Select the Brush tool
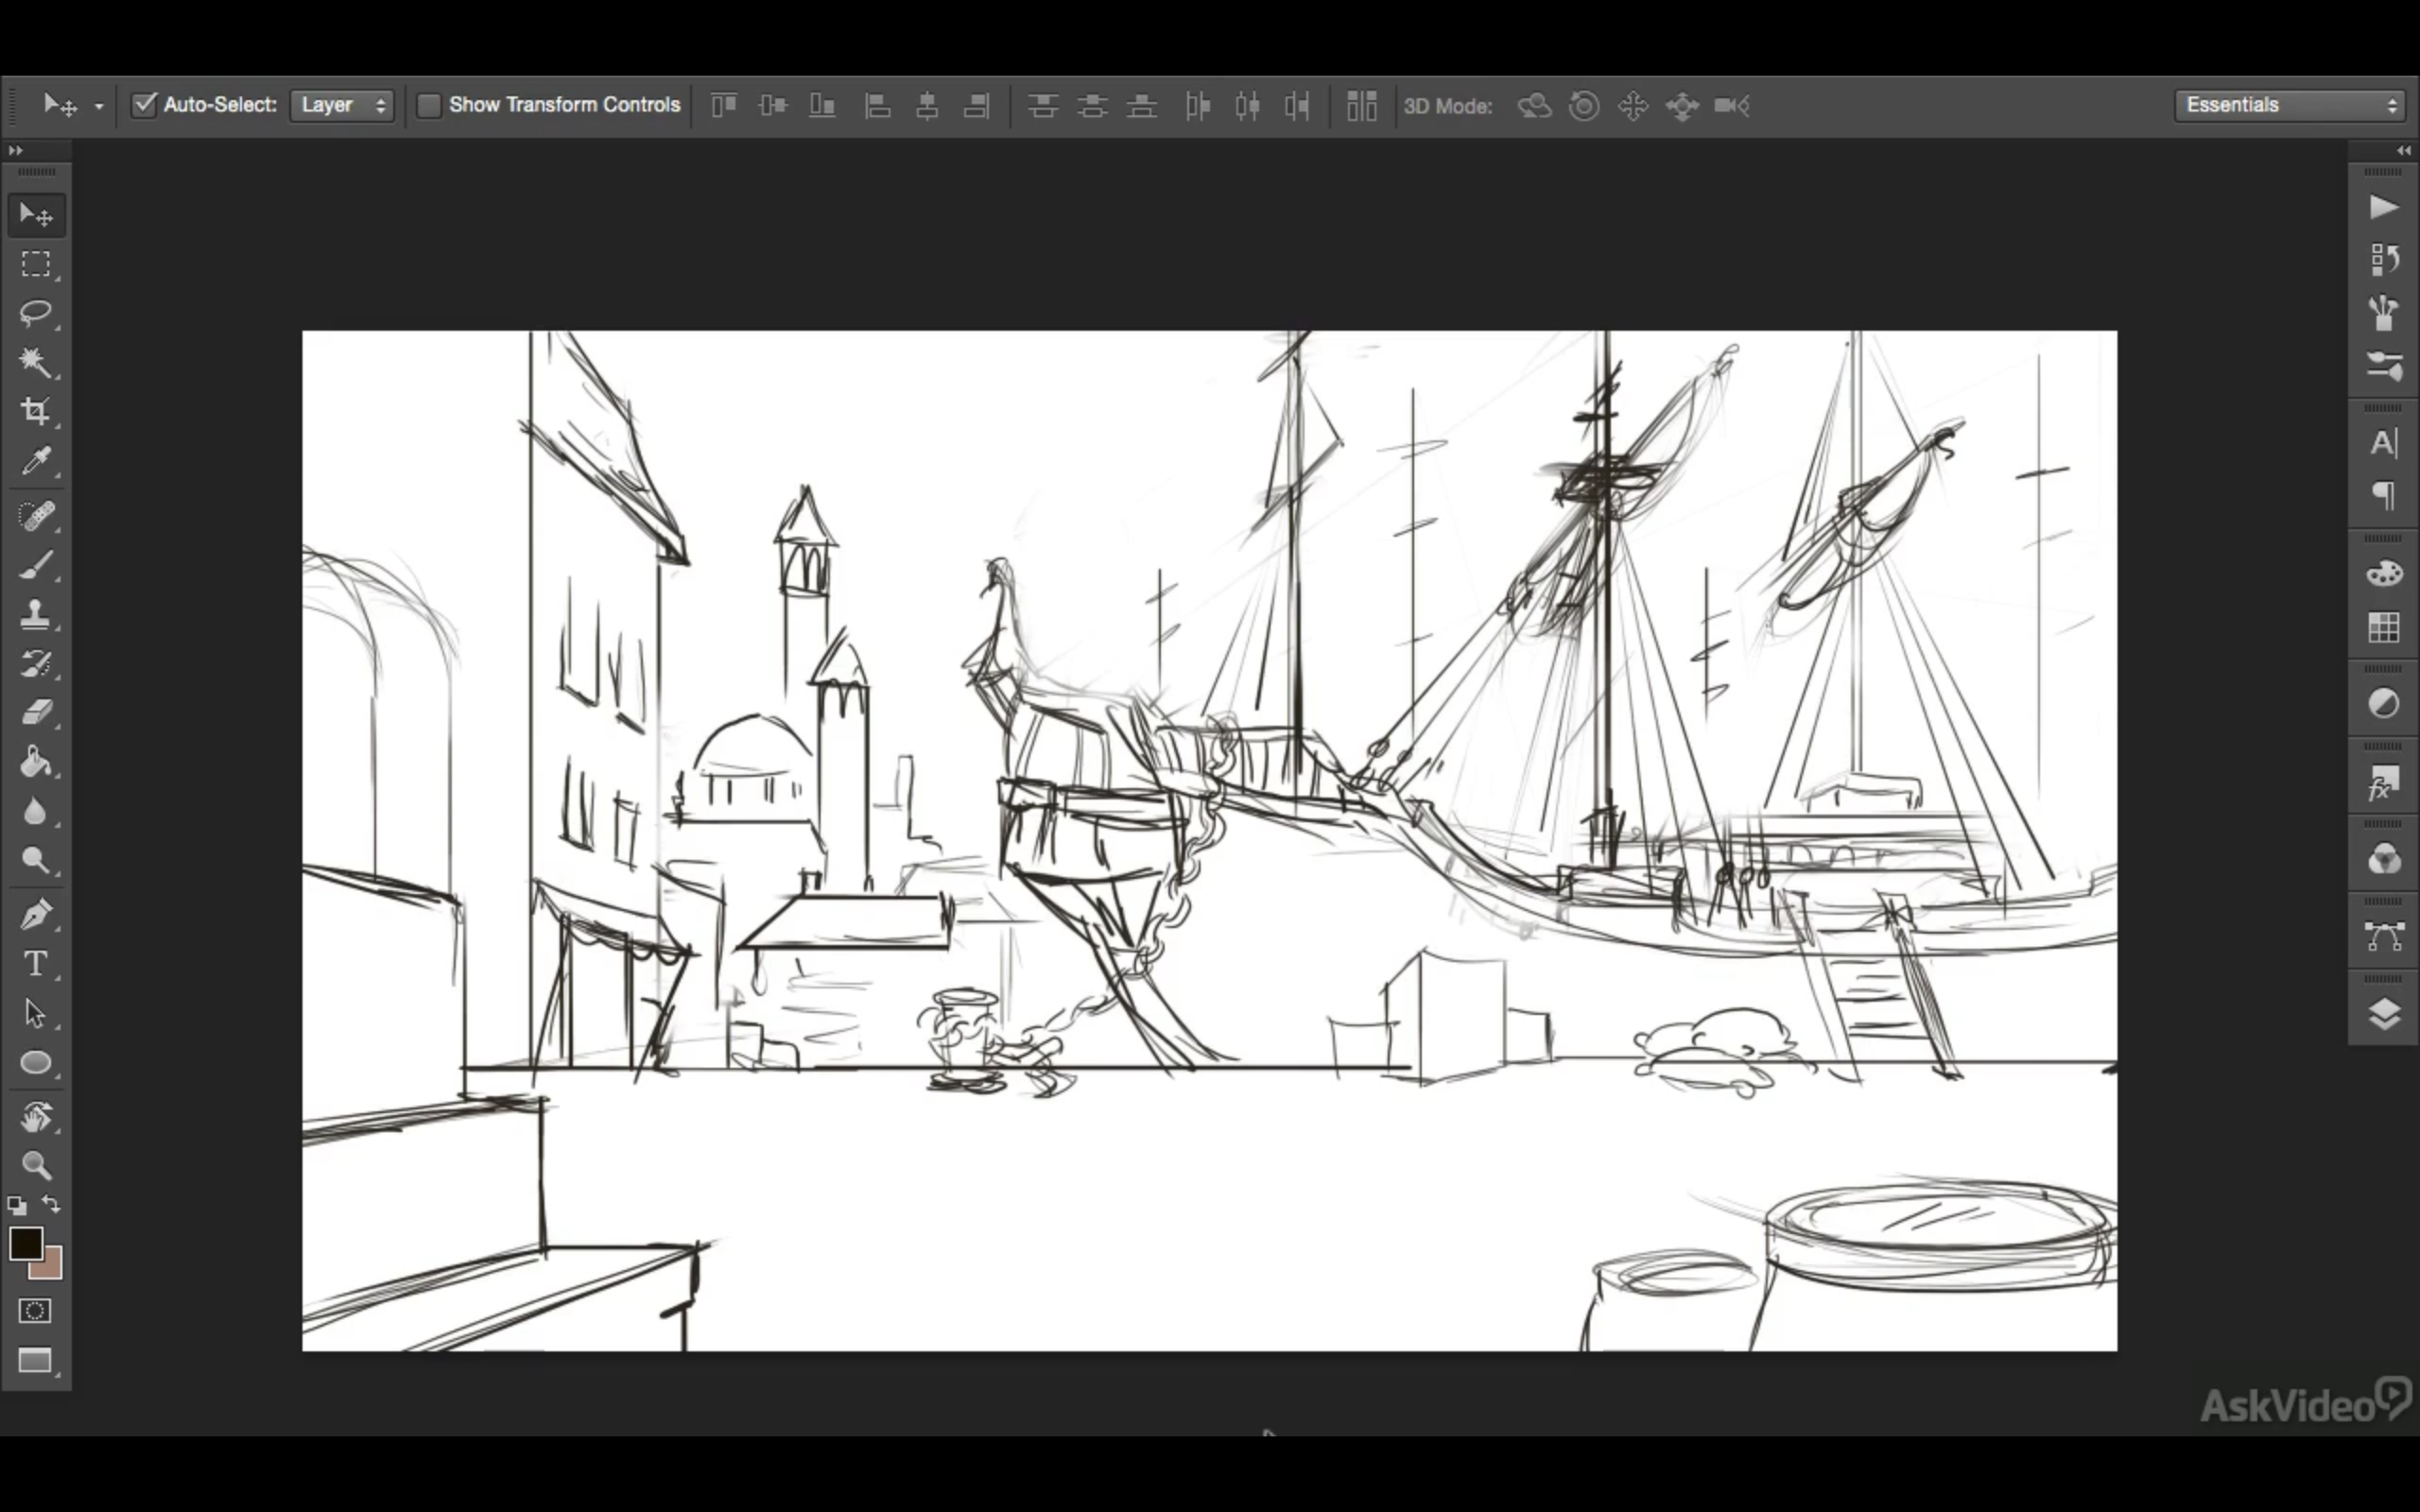The width and height of the screenshot is (2420, 1512). coord(36,565)
